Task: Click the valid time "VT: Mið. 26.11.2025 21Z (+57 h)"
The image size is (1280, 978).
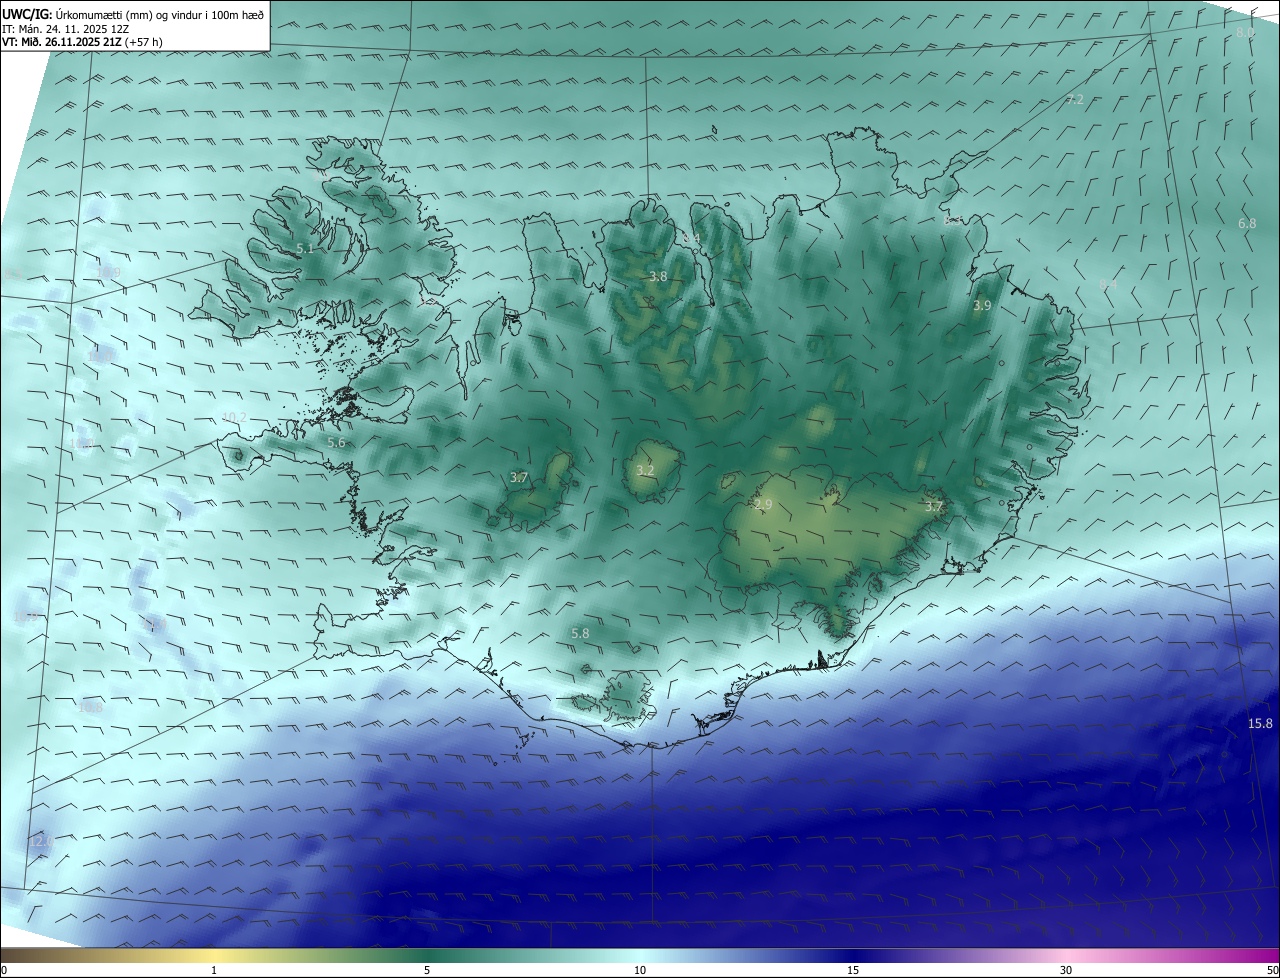Action: 82,42
